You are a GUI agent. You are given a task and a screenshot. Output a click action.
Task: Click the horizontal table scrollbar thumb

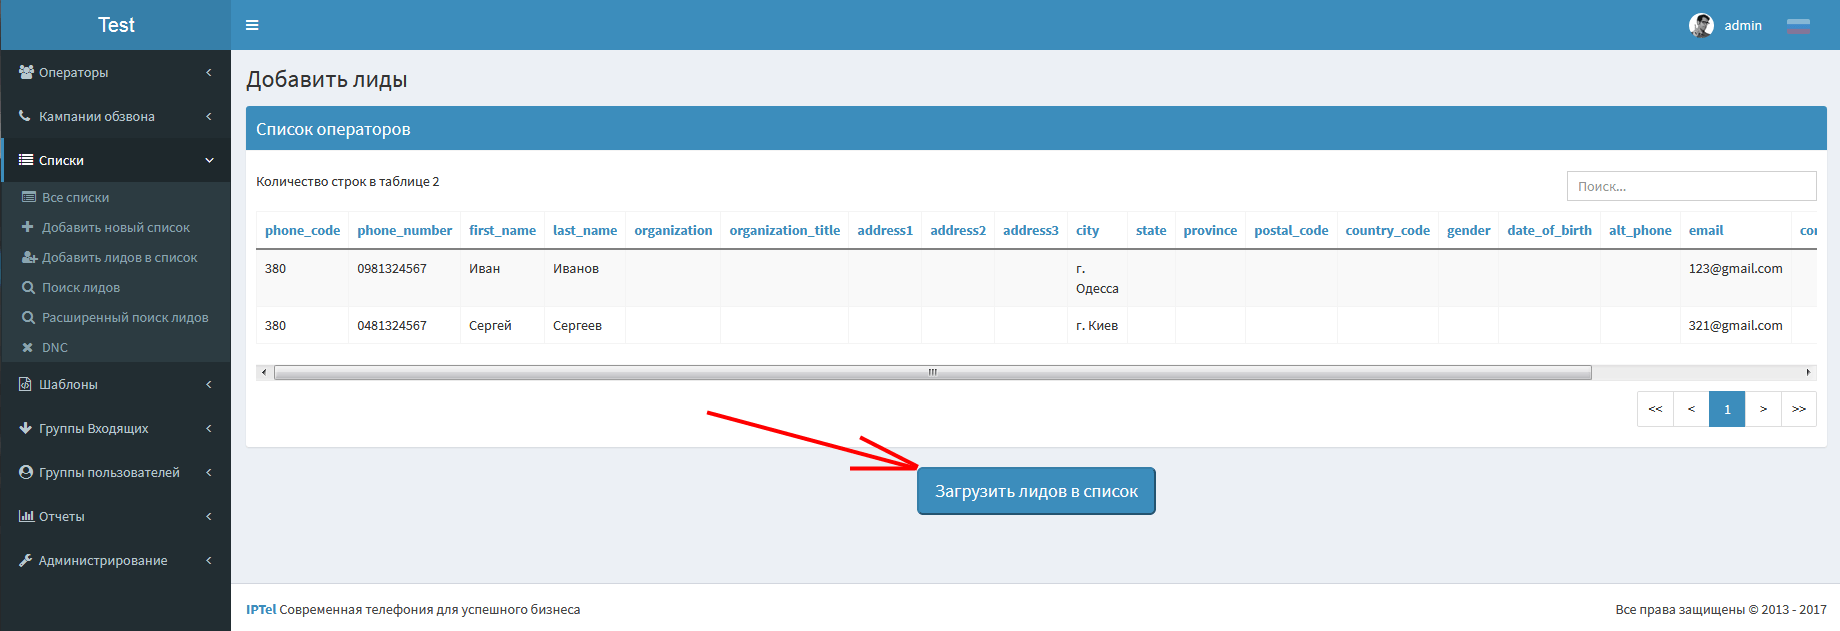click(x=932, y=372)
